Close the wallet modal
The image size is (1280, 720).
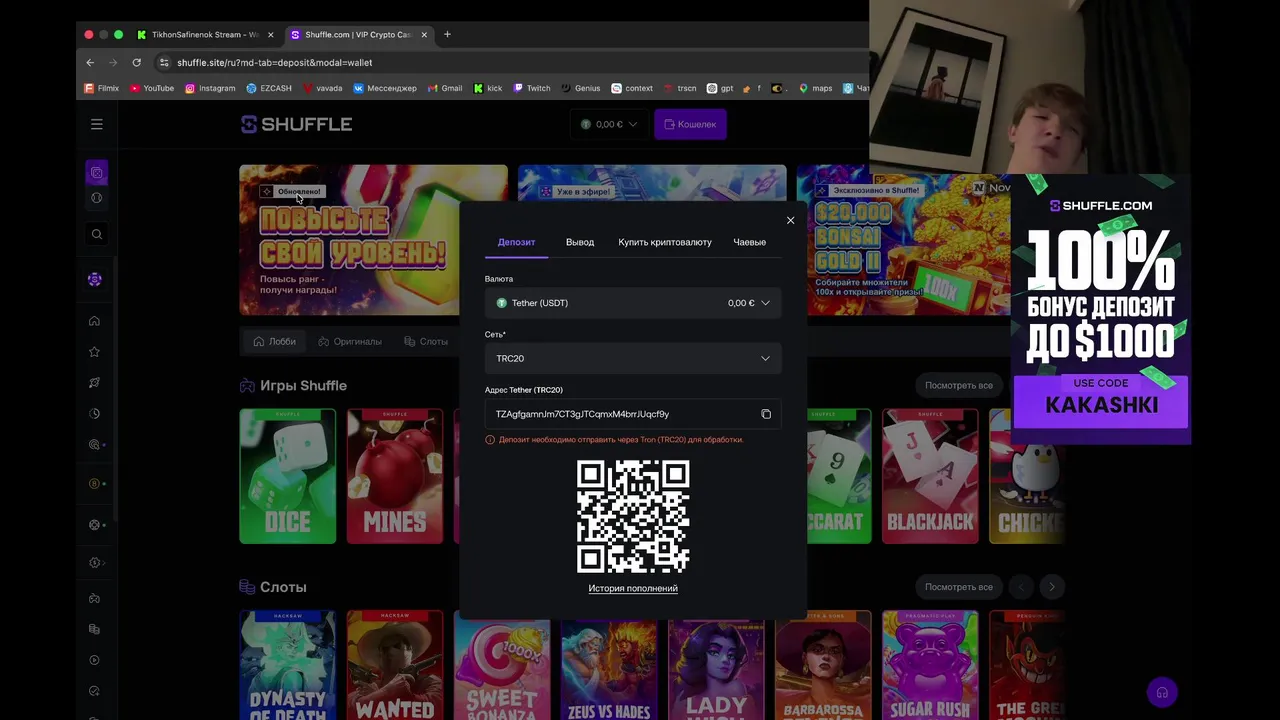[790, 220]
